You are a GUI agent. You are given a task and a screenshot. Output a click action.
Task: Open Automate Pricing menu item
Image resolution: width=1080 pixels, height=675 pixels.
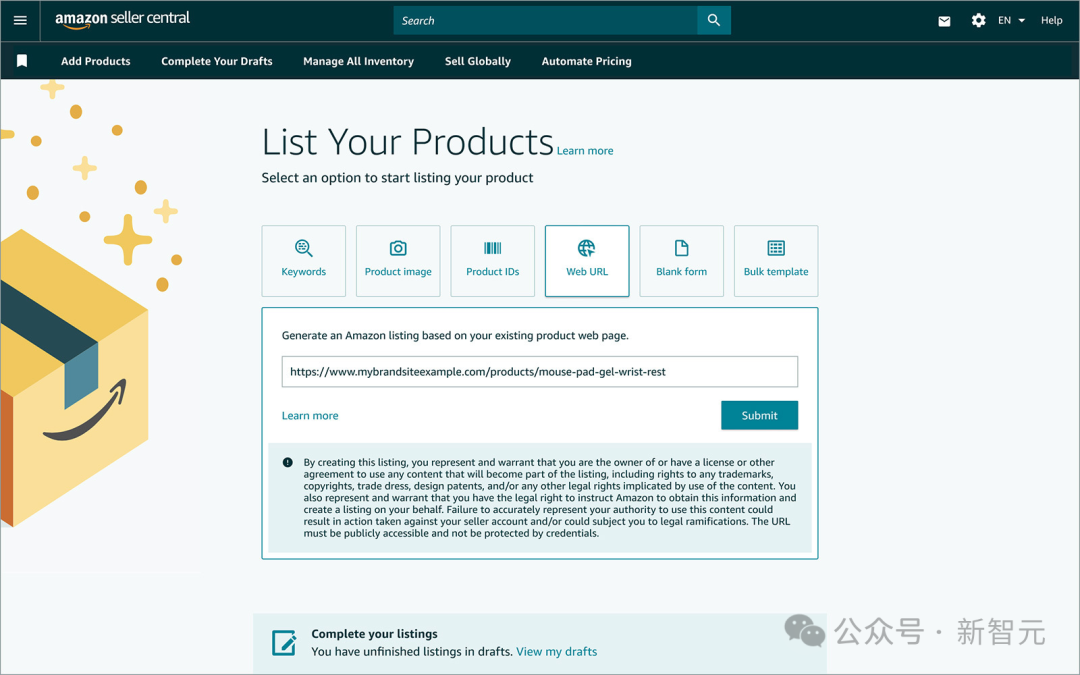point(586,61)
